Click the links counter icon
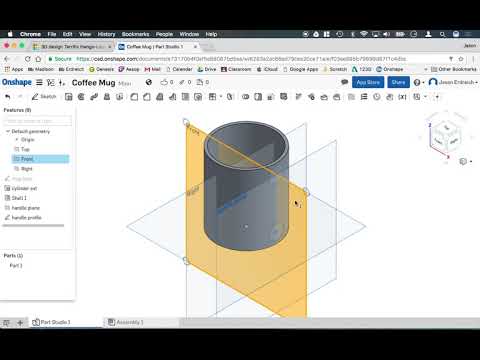The height and width of the screenshot is (360, 480). (185, 82)
